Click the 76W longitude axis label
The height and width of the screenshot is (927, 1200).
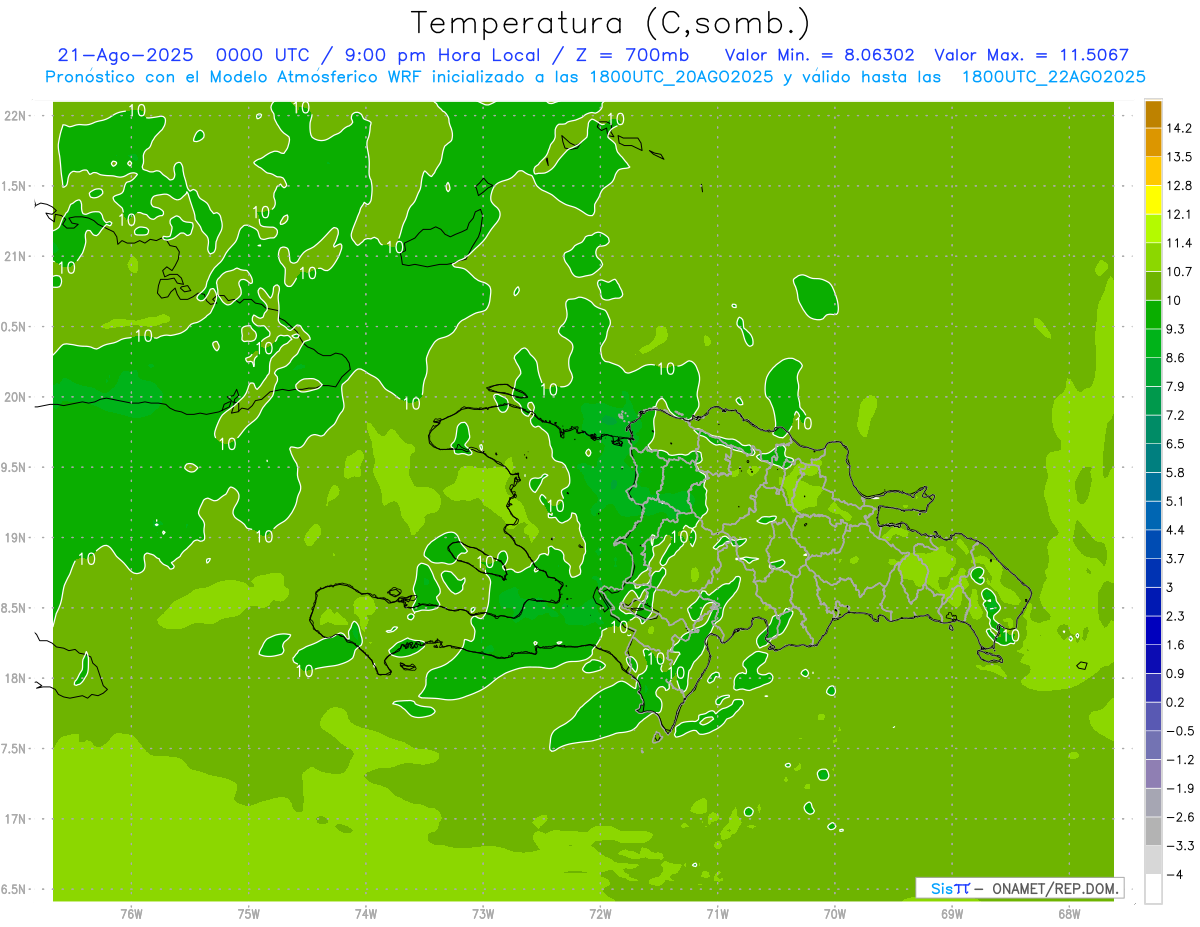coord(131,913)
